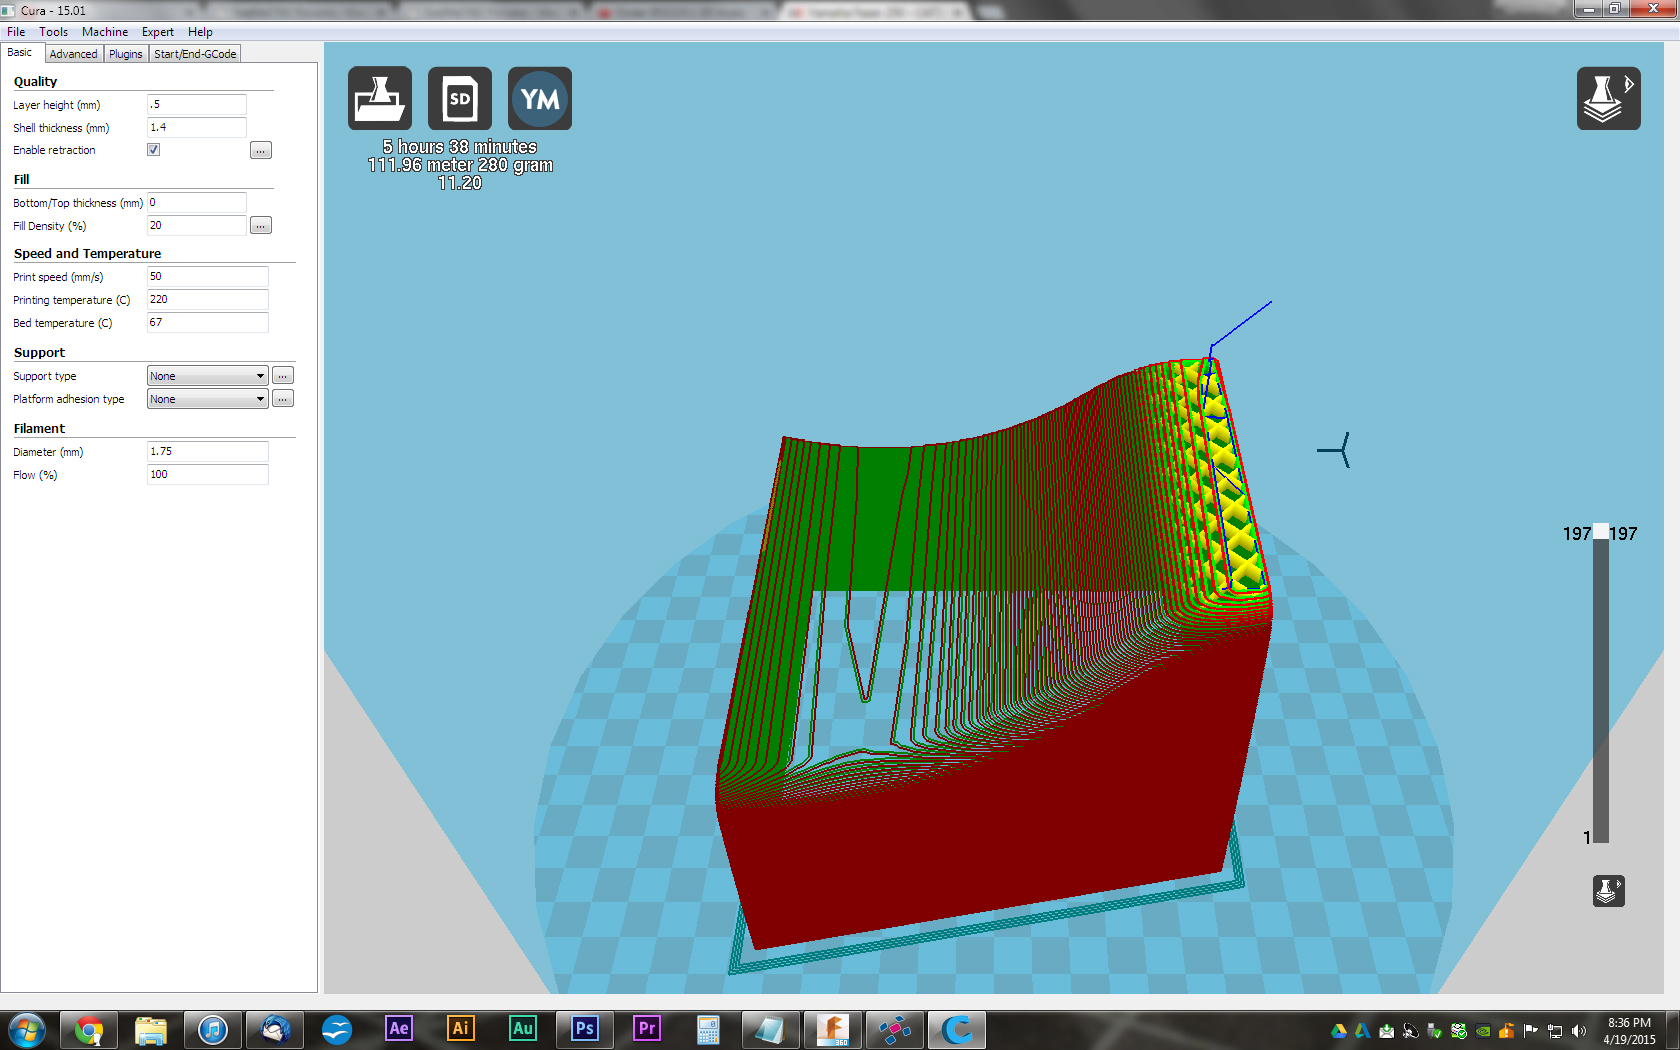This screenshot has height=1050, width=1680.
Task: Click the Layer height input field
Action: [196, 105]
